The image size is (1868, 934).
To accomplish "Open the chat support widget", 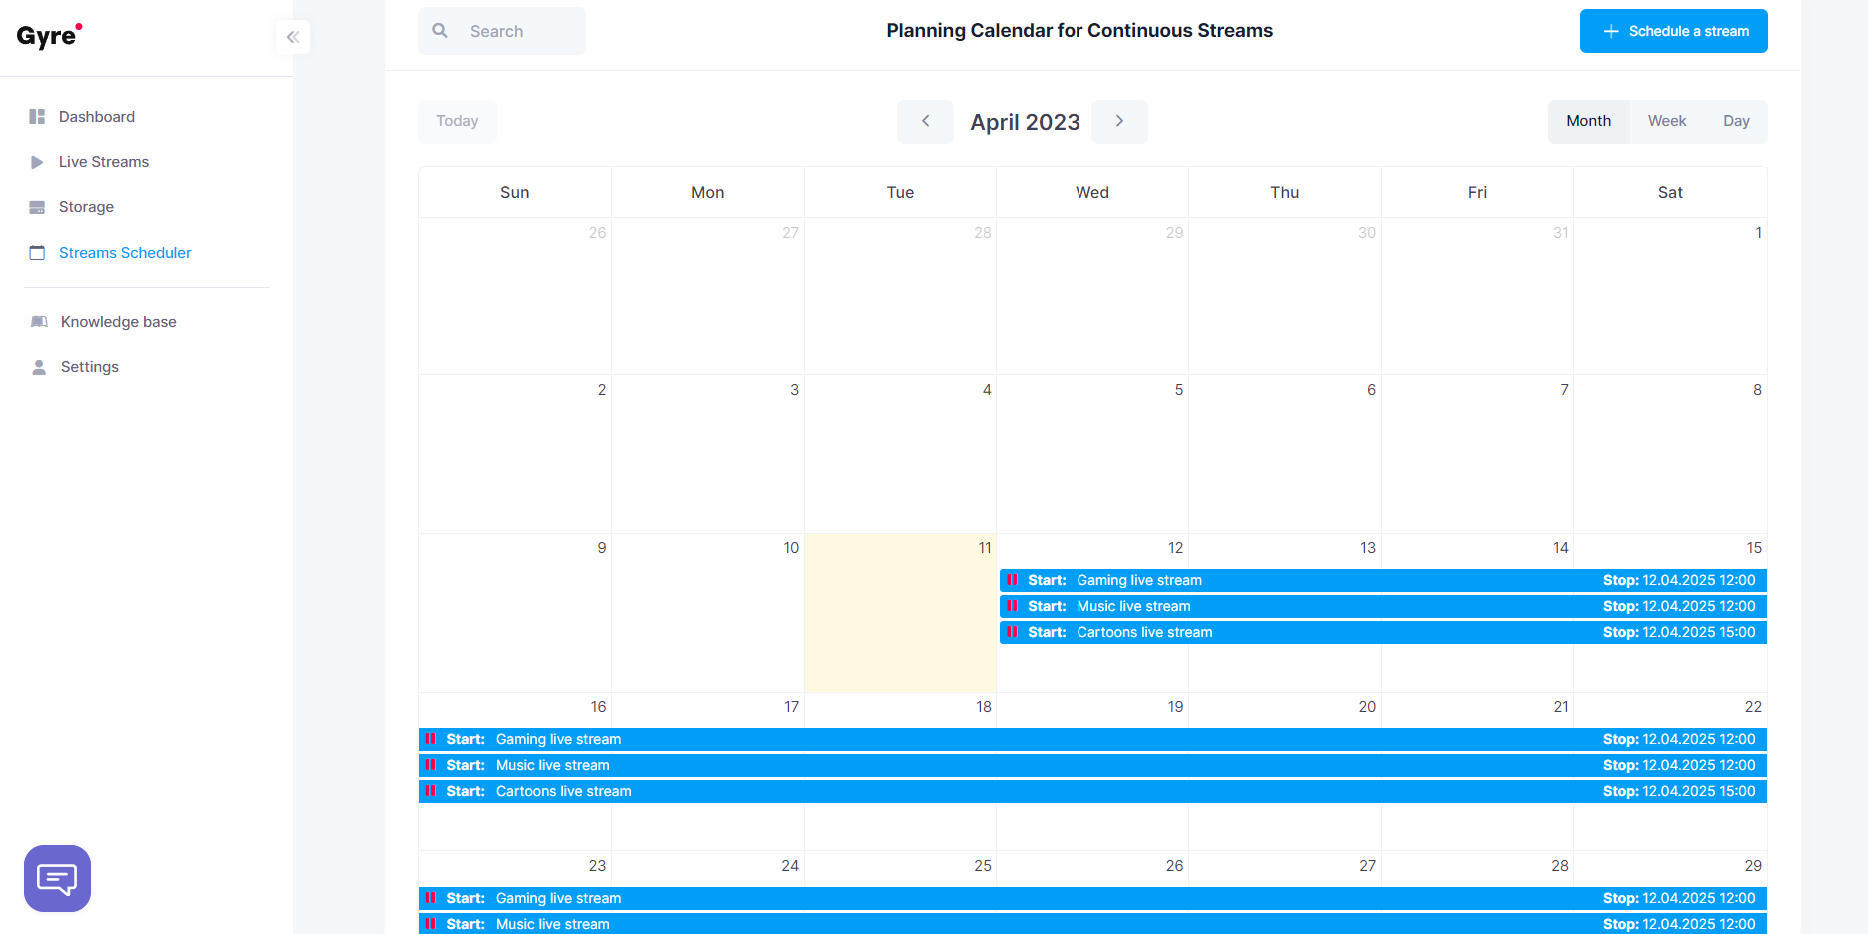I will click(57, 878).
